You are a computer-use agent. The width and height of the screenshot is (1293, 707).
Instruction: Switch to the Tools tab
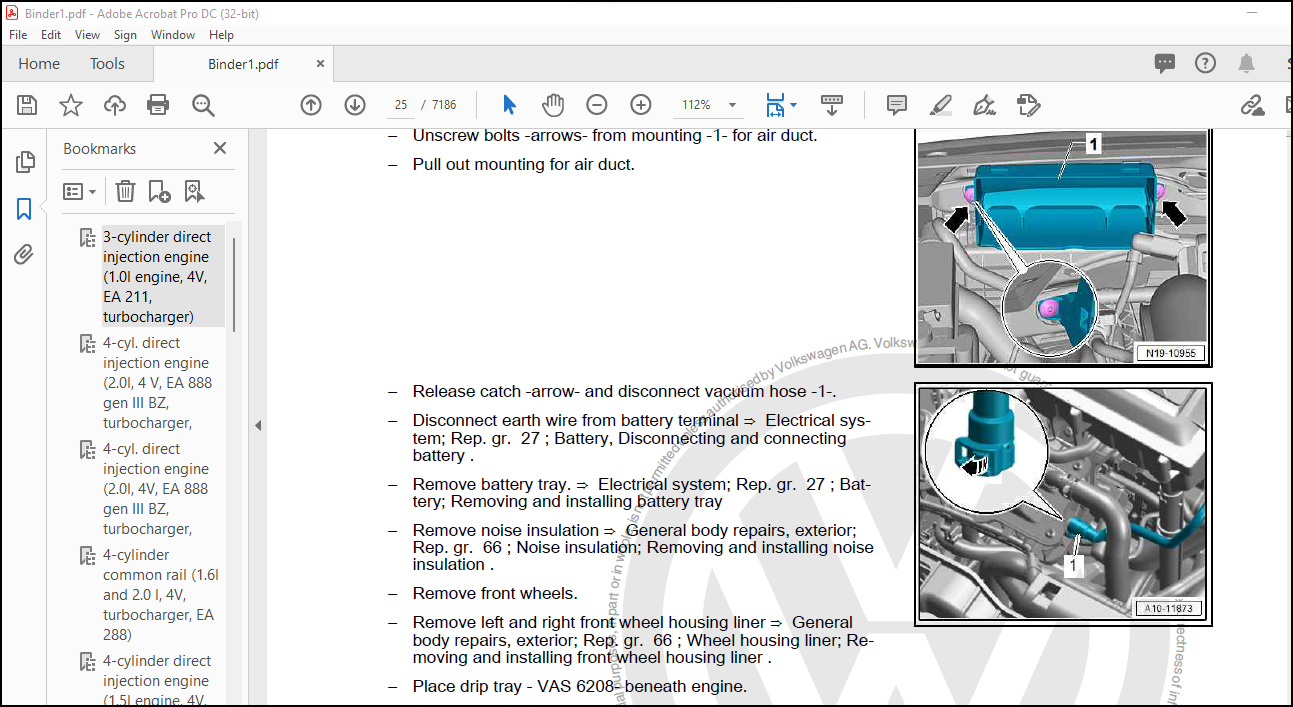coord(107,63)
